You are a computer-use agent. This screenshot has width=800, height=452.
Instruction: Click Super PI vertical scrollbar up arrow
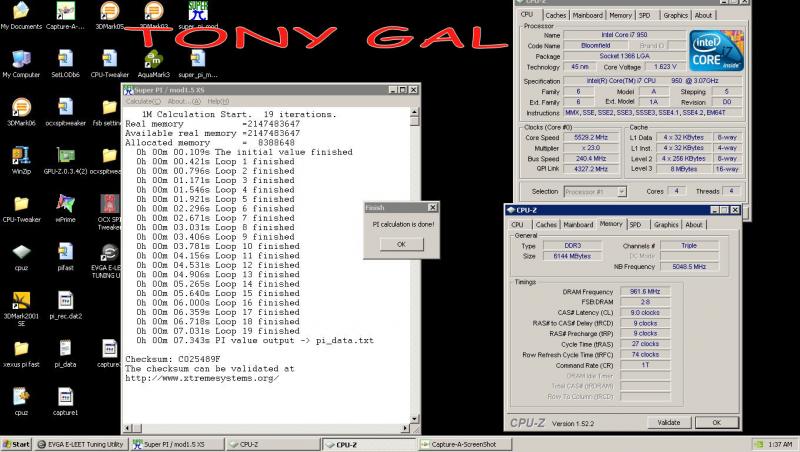pyautogui.click(x=414, y=112)
